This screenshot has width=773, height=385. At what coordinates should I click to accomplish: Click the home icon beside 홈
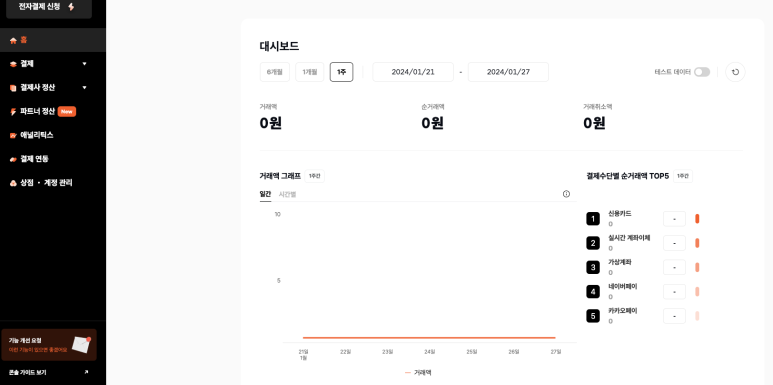click(x=13, y=40)
